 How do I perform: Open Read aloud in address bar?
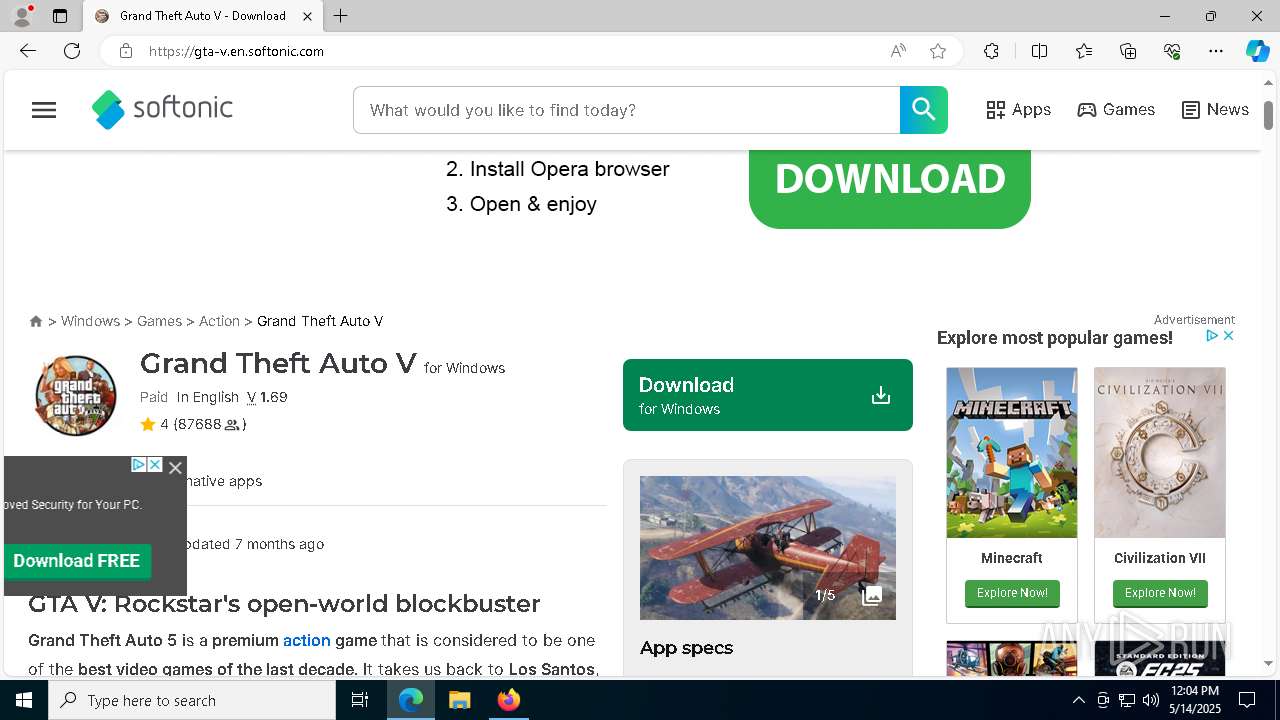tap(898, 51)
